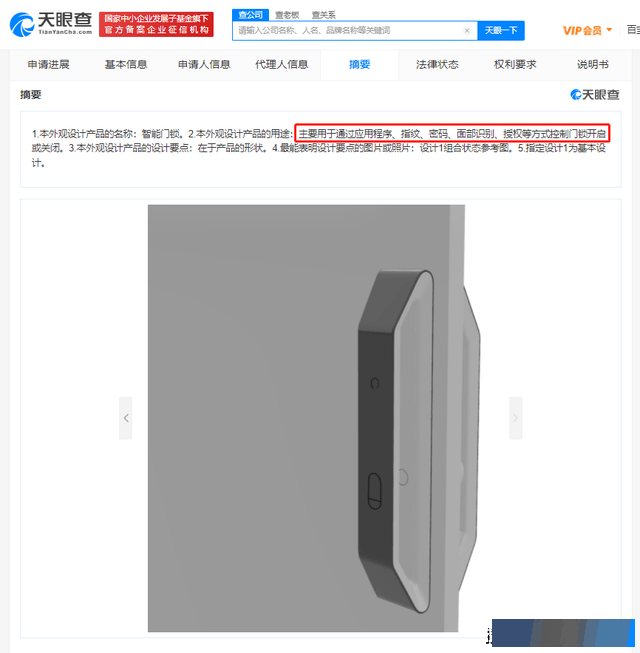Select the 查关系 search tab
The width and height of the screenshot is (640, 653).
point(324,15)
